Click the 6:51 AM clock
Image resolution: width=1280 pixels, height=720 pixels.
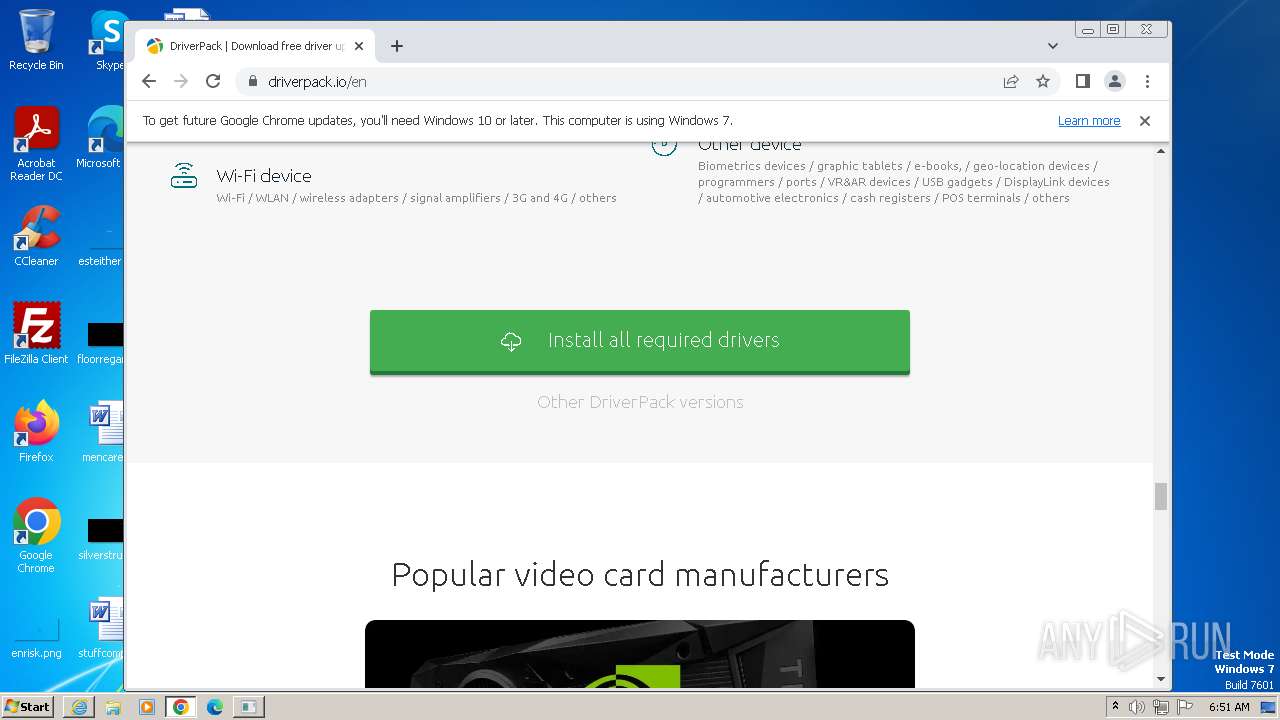(x=1229, y=707)
